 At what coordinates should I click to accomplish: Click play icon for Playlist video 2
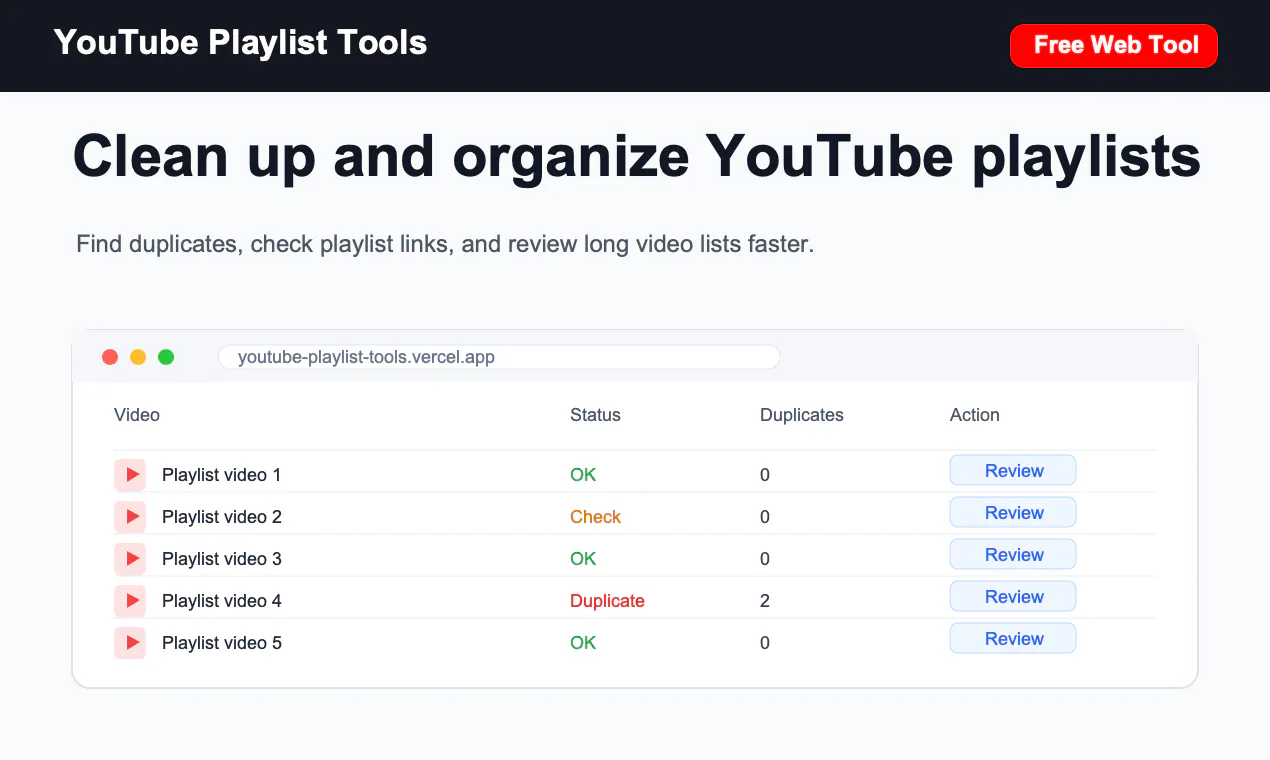[130, 517]
